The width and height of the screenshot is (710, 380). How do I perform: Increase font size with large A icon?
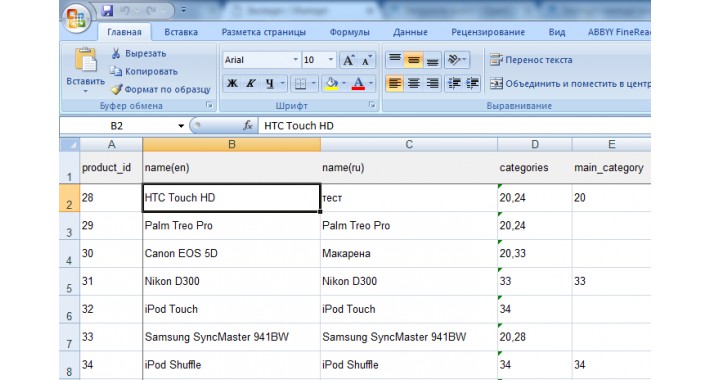coord(348,60)
